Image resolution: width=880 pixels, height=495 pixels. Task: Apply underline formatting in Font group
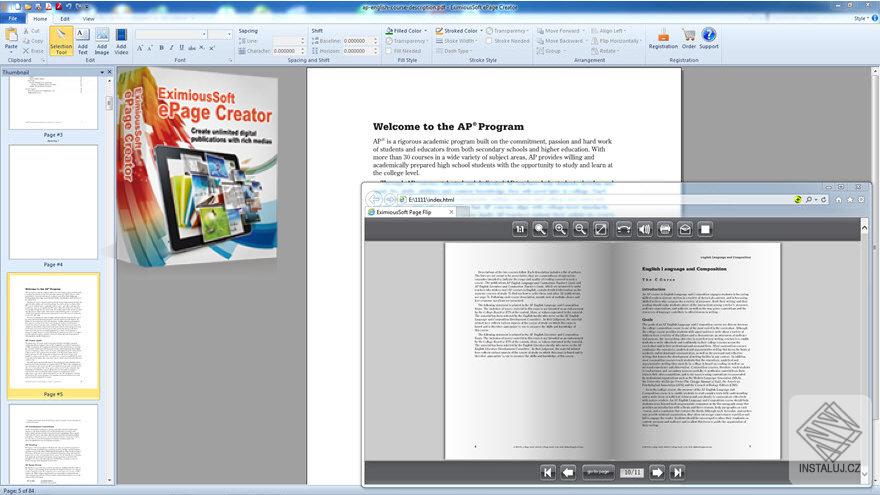click(x=181, y=48)
